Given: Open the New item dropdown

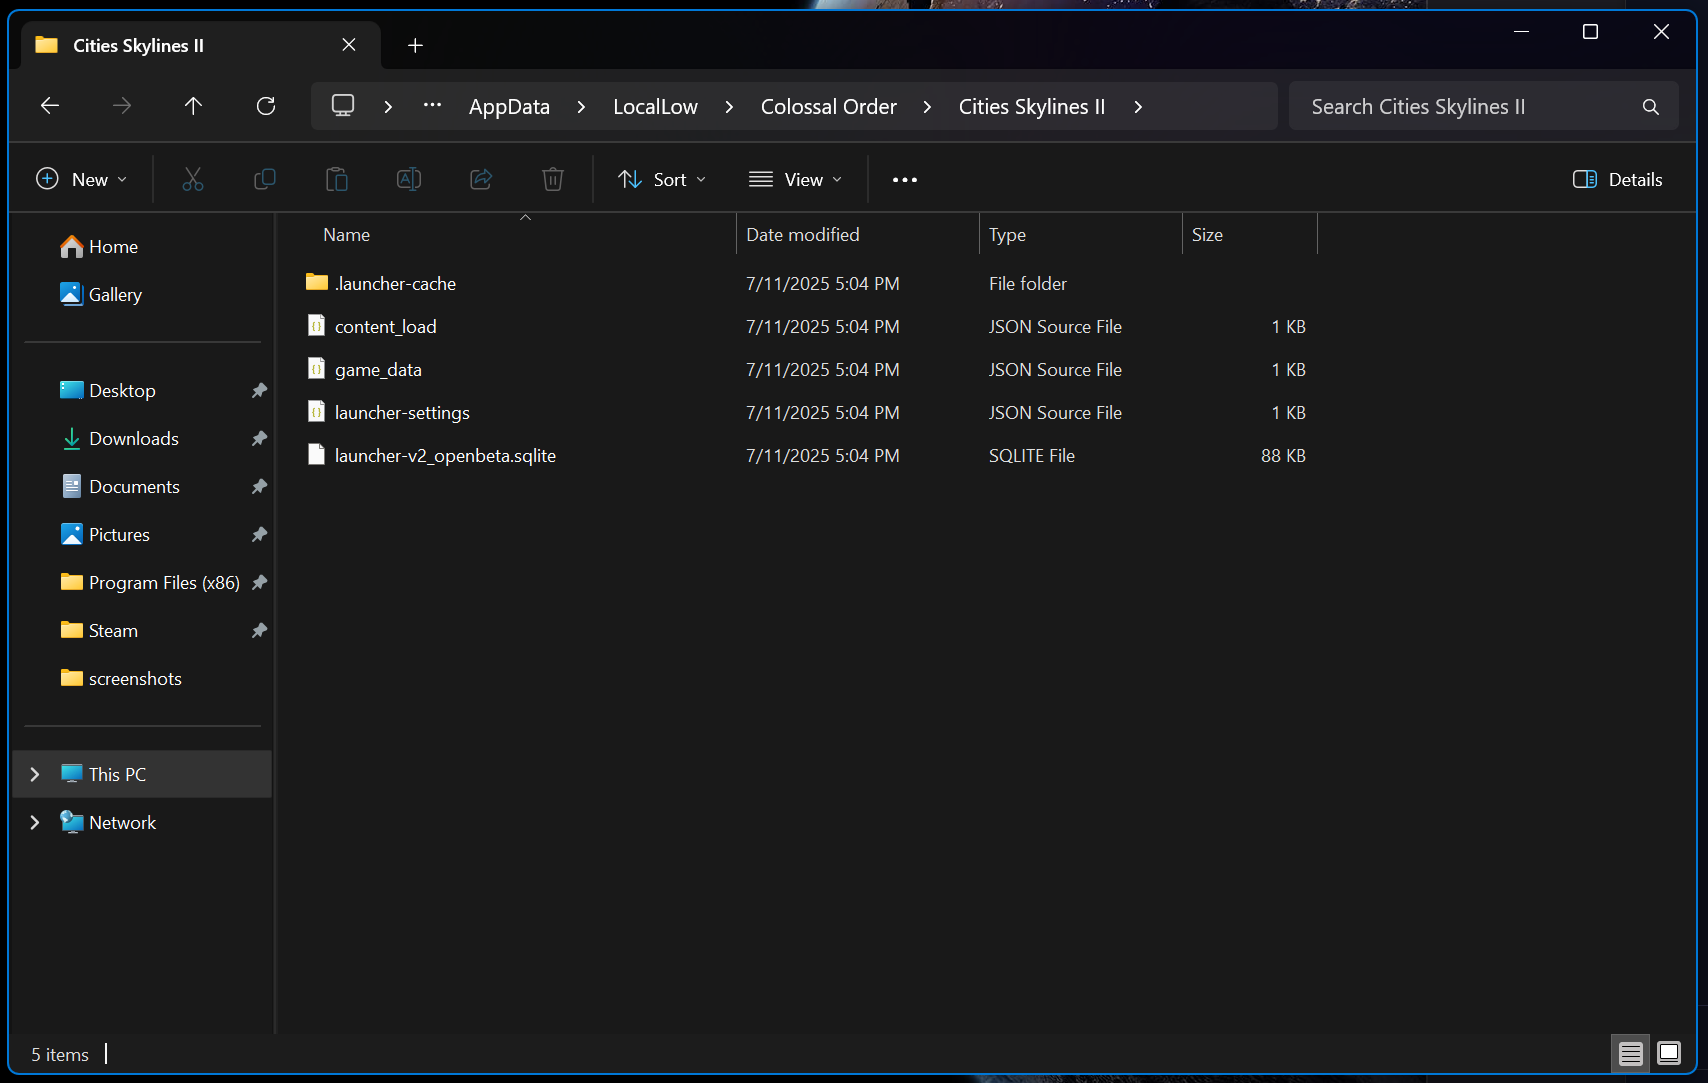Looking at the screenshot, I should point(82,180).
